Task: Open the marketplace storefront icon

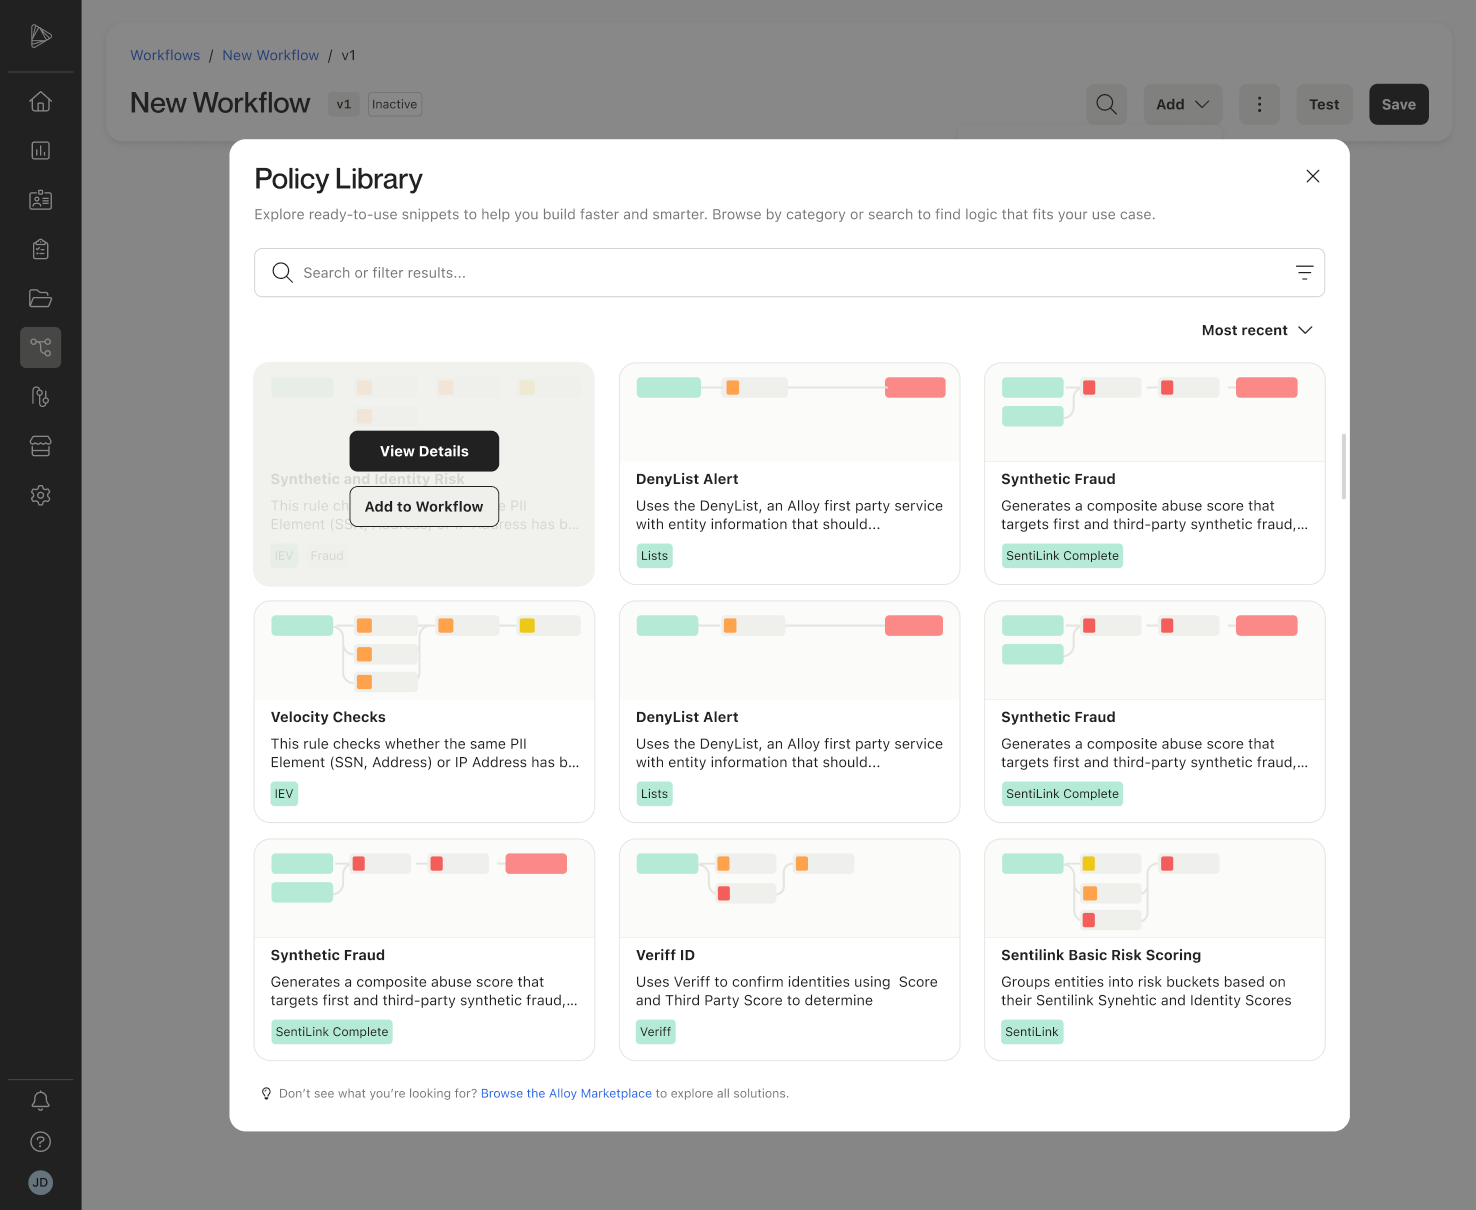Action: (41, 446)
